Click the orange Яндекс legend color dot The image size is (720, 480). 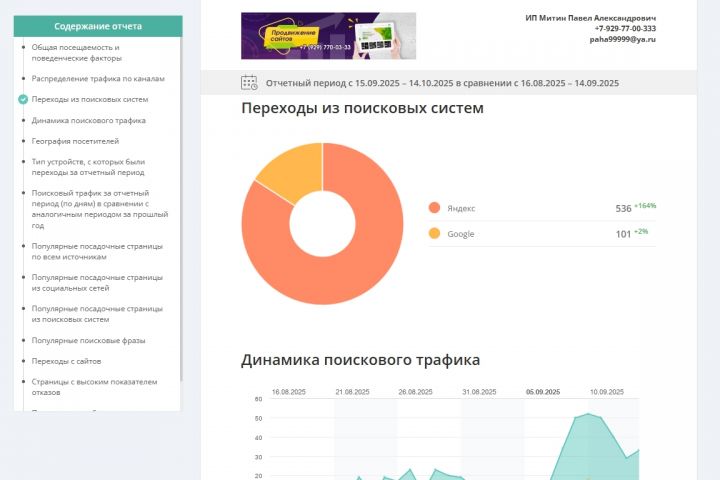434,208
